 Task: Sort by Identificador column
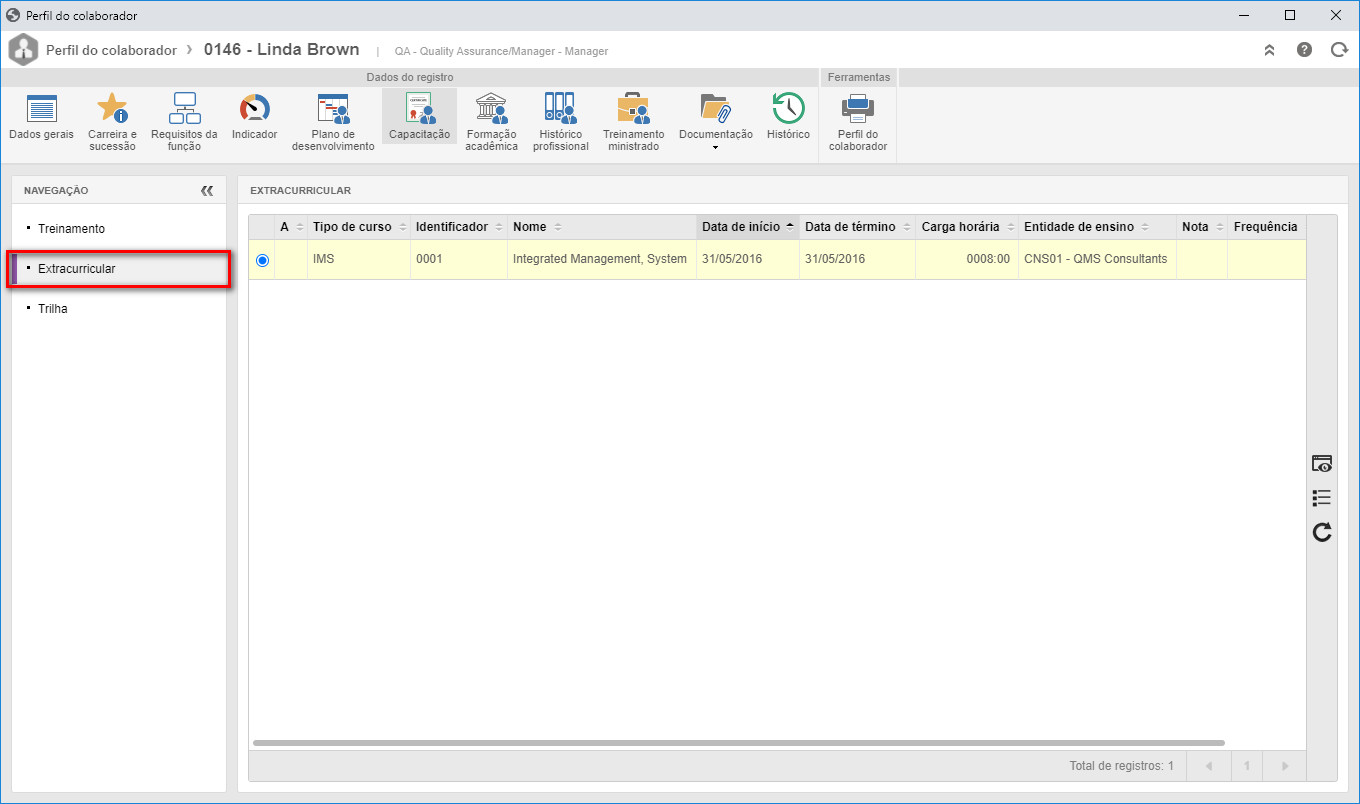click(x=459, y=227)
